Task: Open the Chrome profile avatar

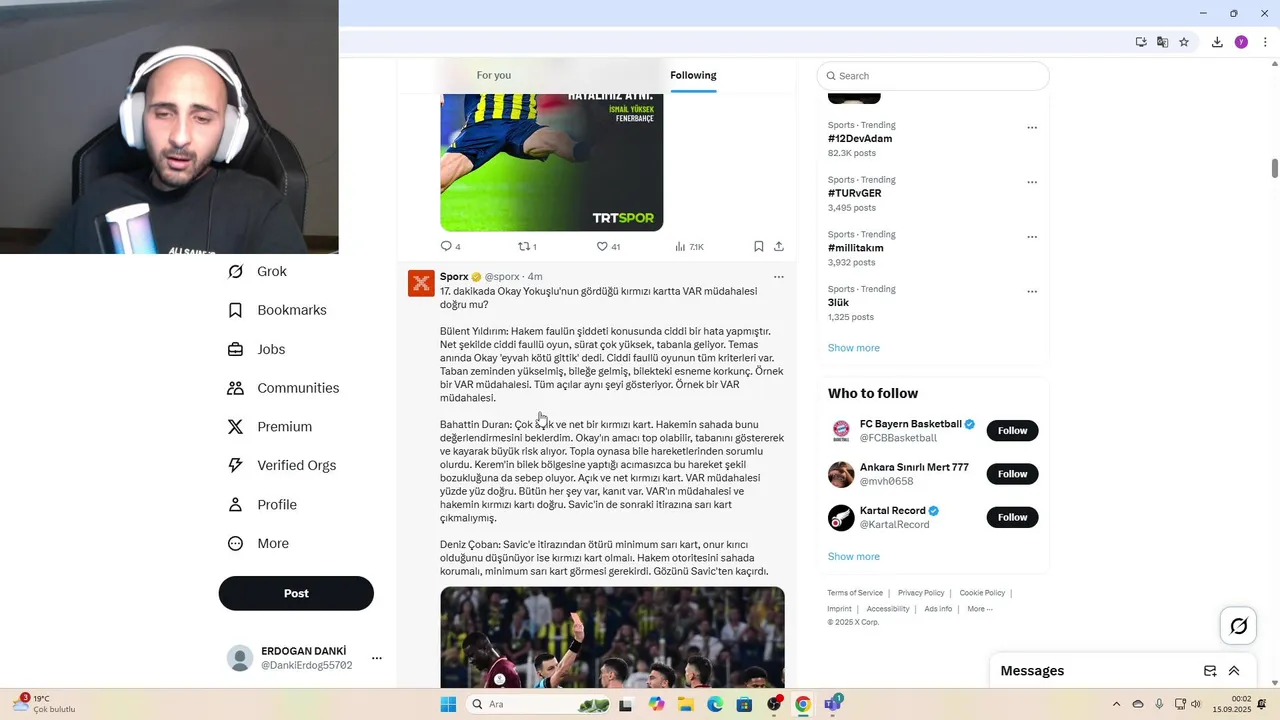Action: pos(1241,42)
